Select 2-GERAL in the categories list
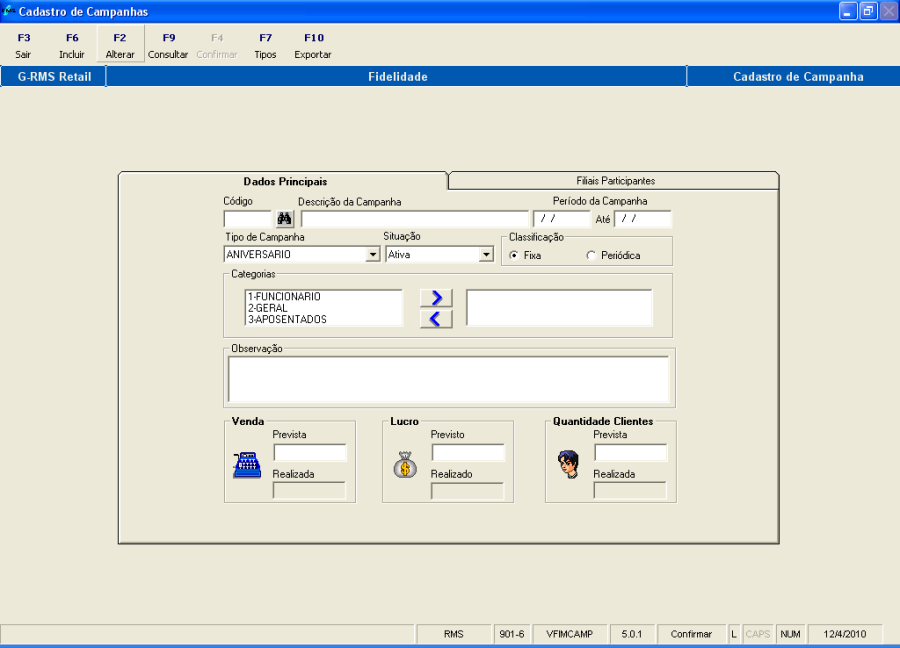Viewport: 900px width, 648px height. (x=269, y=308)
